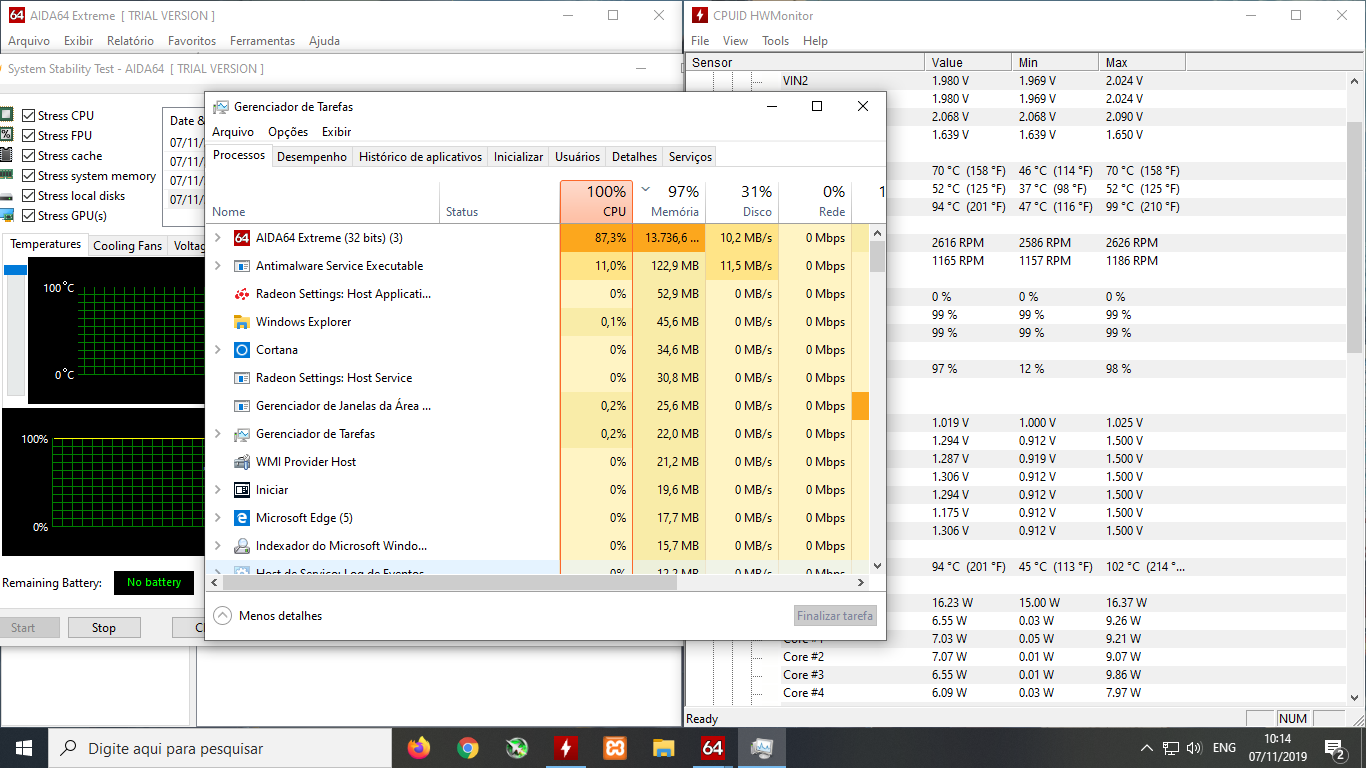
Task: Switch to AIDA64 taskbar icon
Action: 713,747
